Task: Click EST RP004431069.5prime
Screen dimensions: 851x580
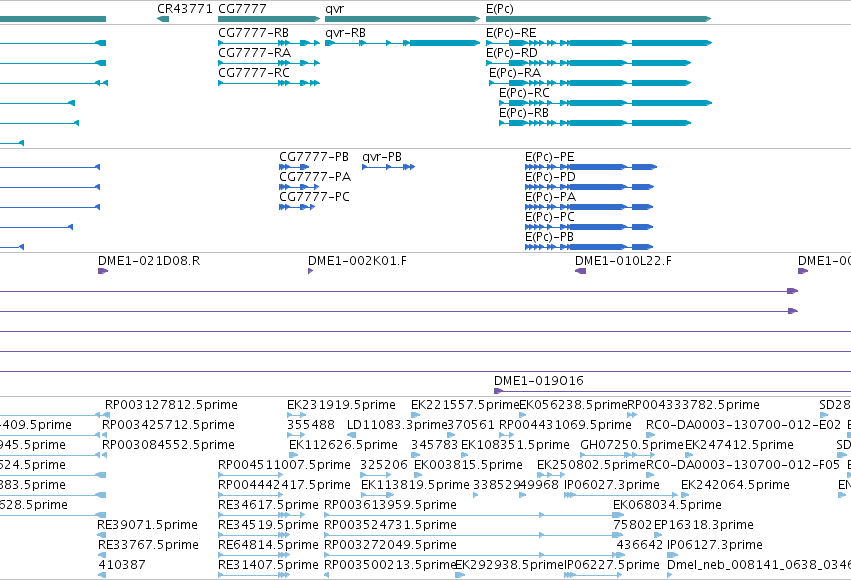Action: point(506,435)
